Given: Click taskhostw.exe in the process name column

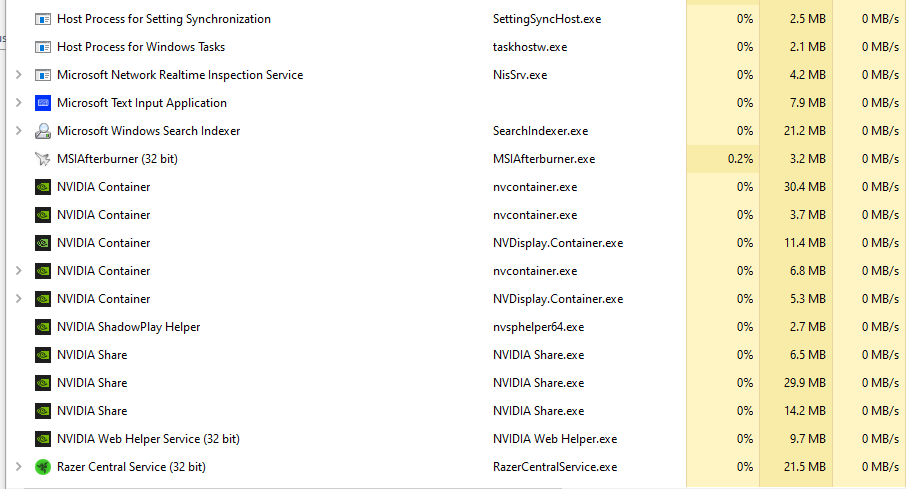Looking at the screenshot, I should click(x=530, y=47).
